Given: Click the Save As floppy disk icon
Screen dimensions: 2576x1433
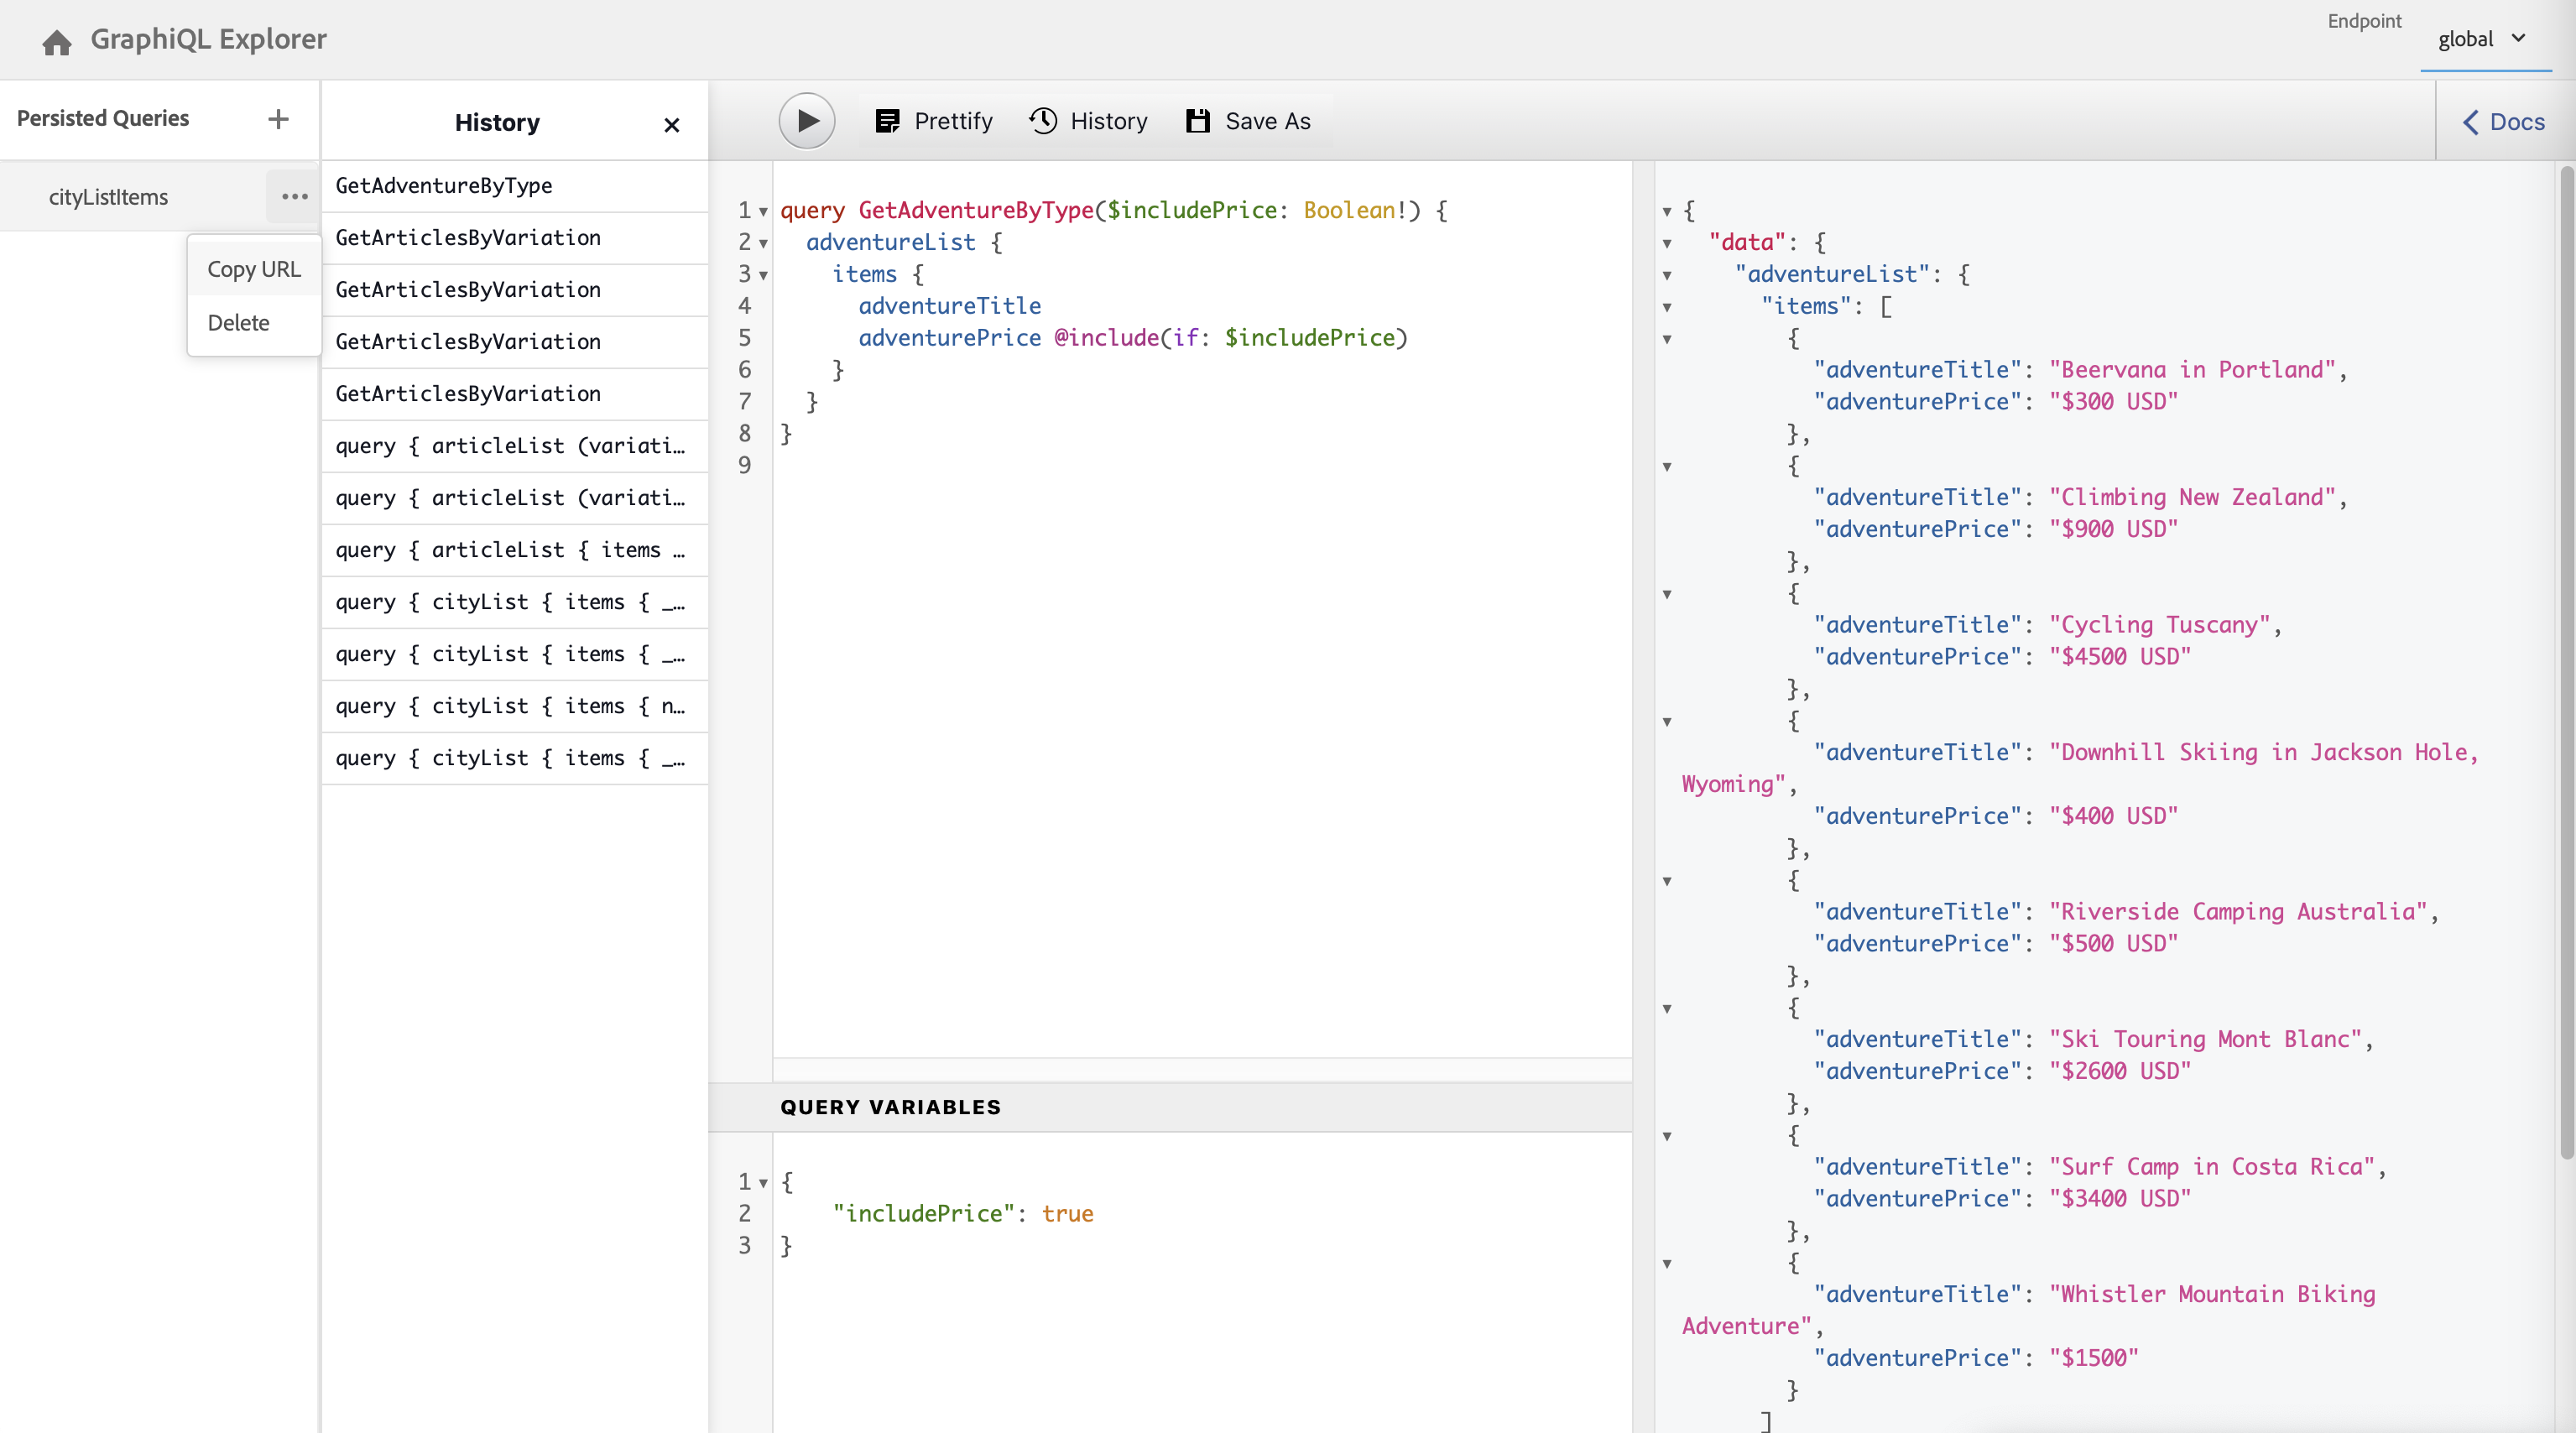Looking at the screenshot, I should (1197, 121).
